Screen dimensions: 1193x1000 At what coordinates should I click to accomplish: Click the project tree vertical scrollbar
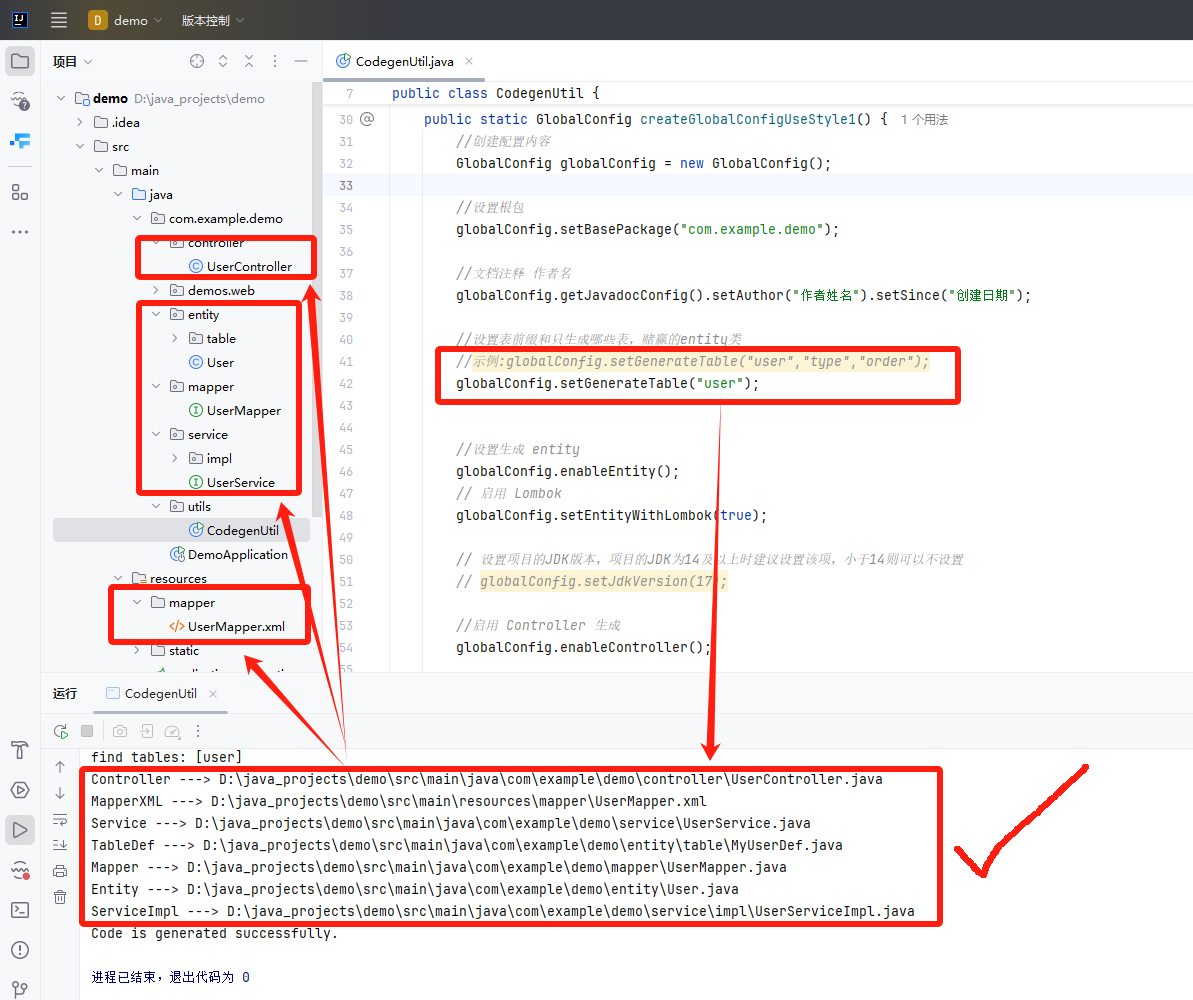click(x=317, y=299)
